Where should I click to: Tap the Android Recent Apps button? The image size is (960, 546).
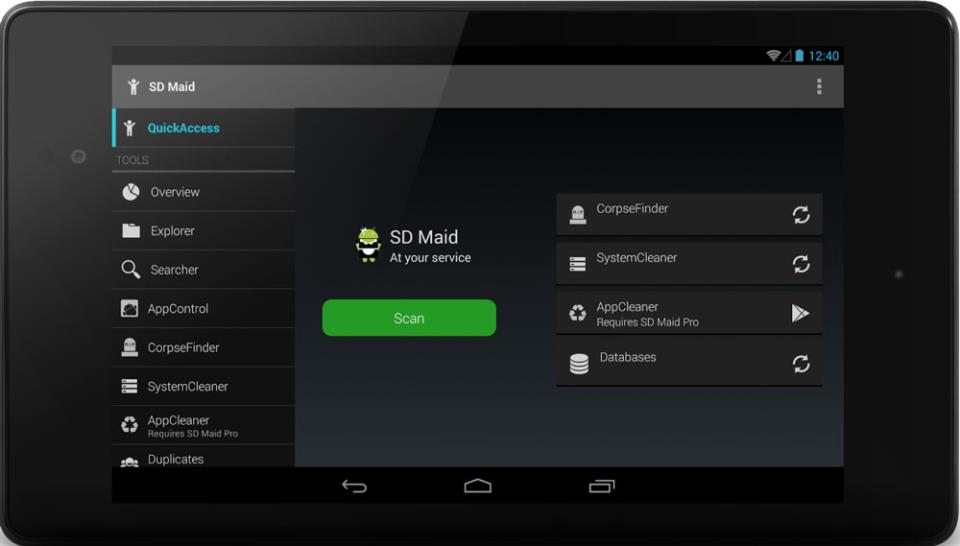point(602,486)
